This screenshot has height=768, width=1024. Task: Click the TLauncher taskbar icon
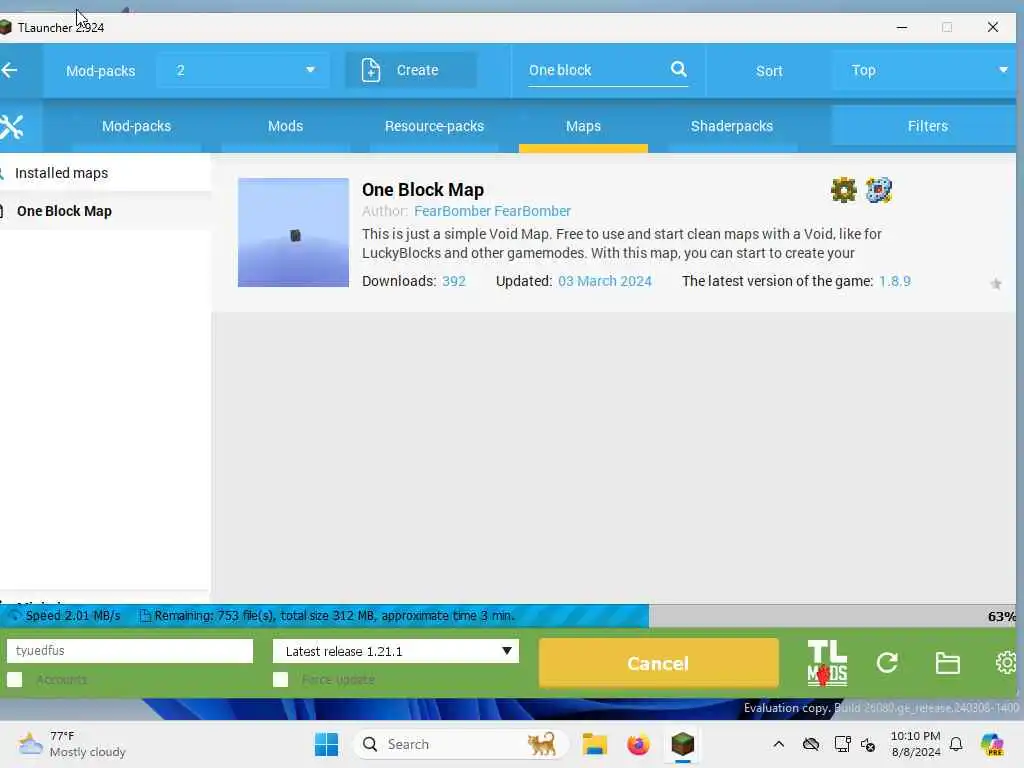click(x=682, y=744)
